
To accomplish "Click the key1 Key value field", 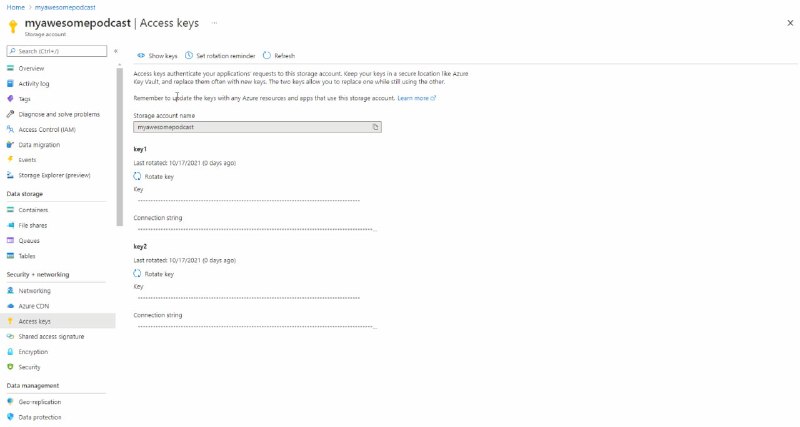I will [x=248, y=200].
